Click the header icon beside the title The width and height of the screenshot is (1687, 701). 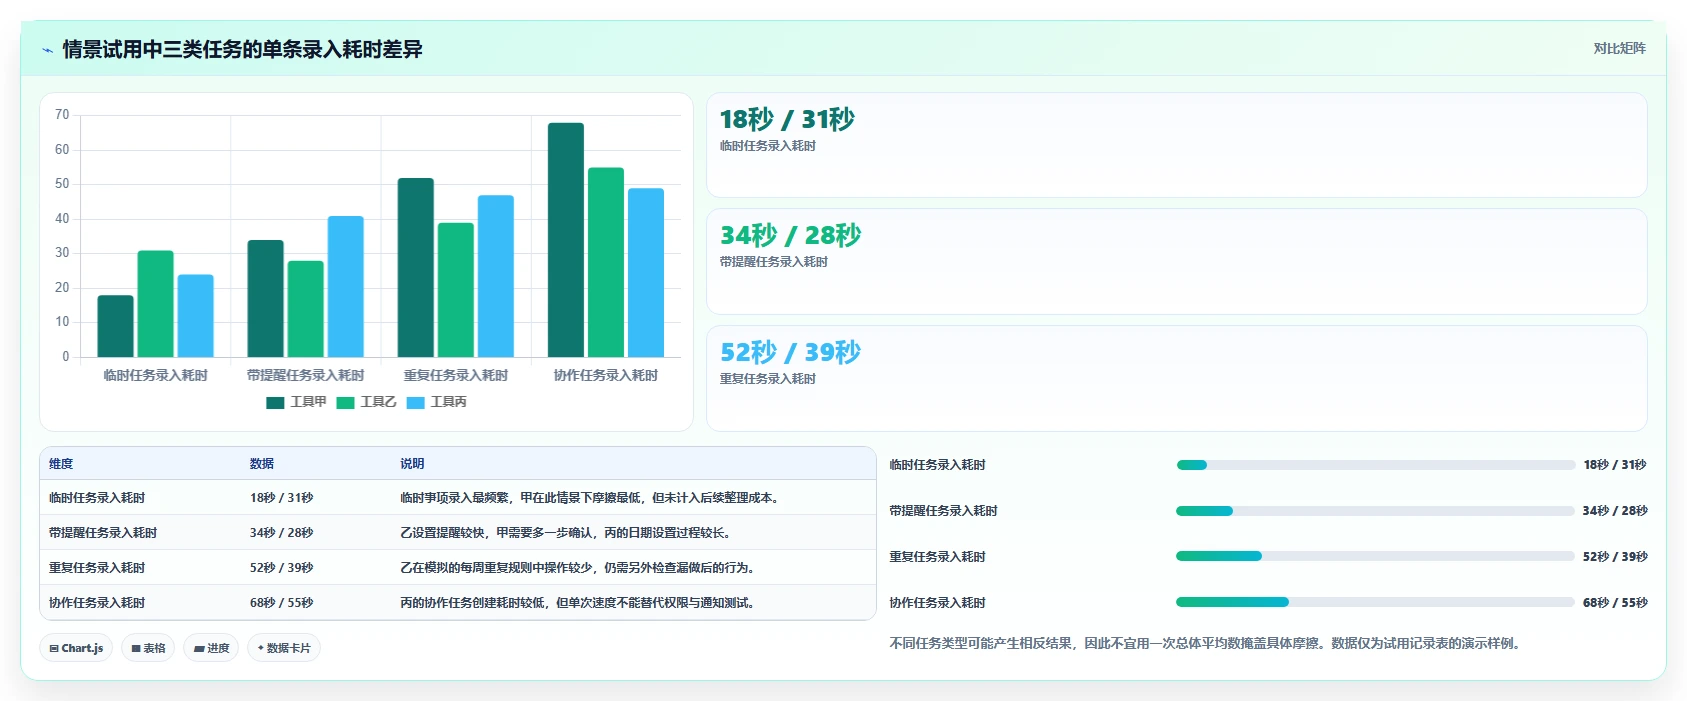pos(47,49)
